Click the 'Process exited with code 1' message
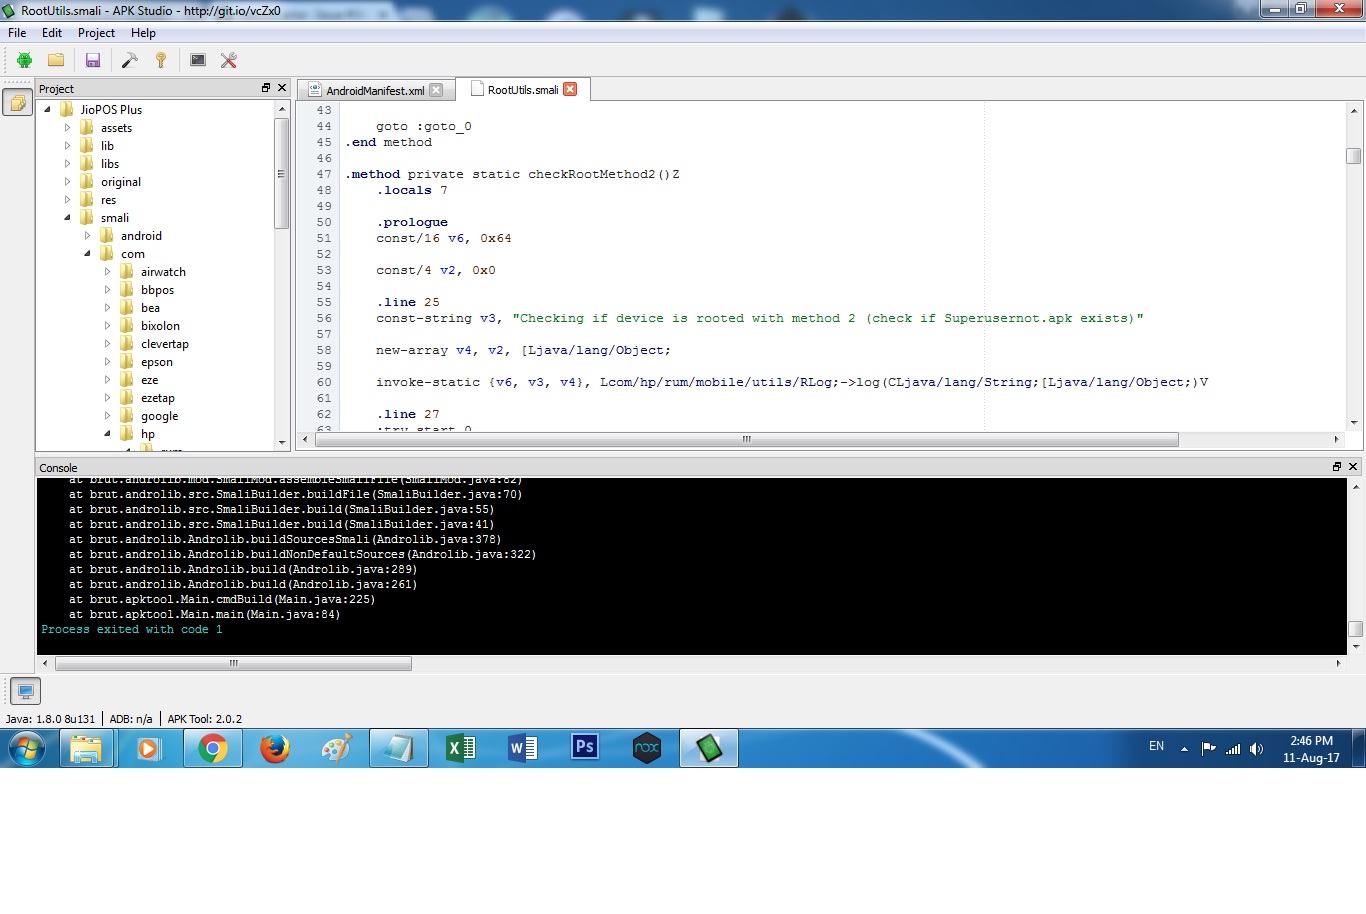This screenshot has height=914, width=1366. coord(132,629)
